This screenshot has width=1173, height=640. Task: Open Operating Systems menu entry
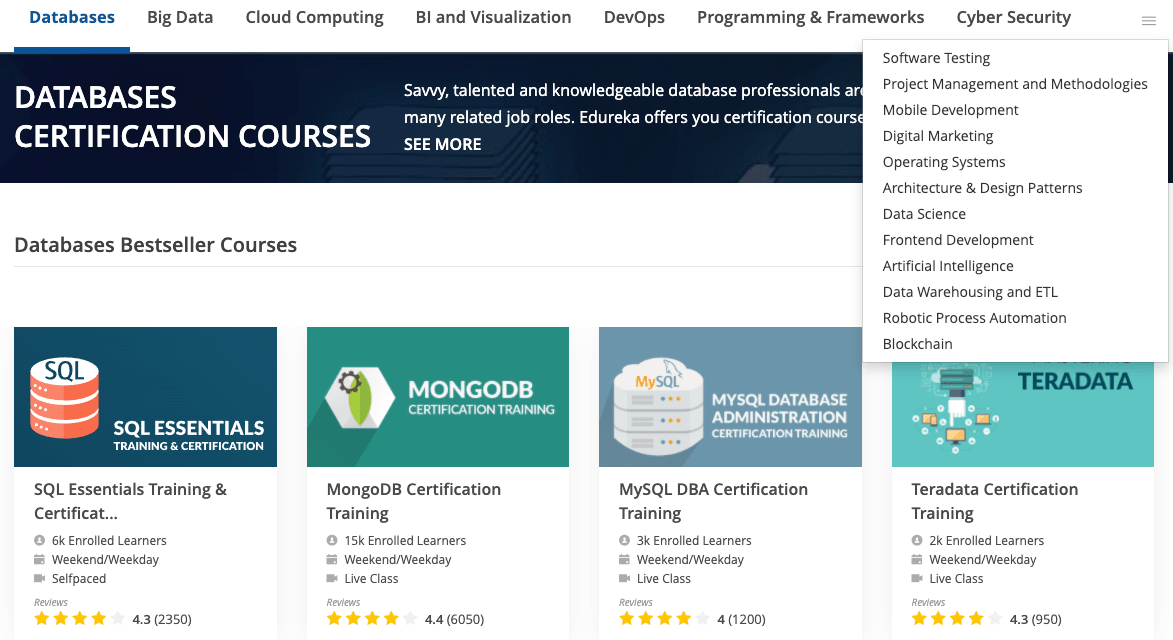(x=944, y=162)
